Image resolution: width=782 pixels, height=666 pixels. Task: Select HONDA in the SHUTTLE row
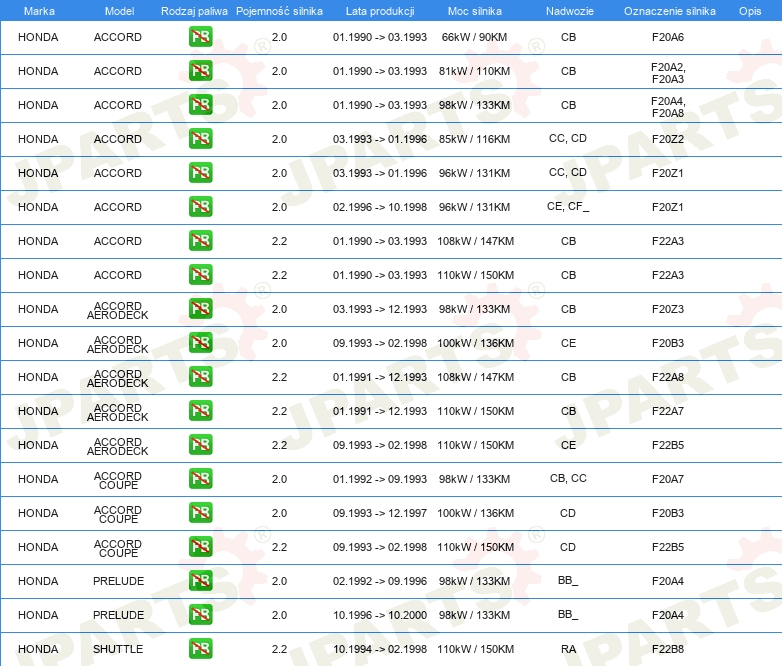point(38,649)
